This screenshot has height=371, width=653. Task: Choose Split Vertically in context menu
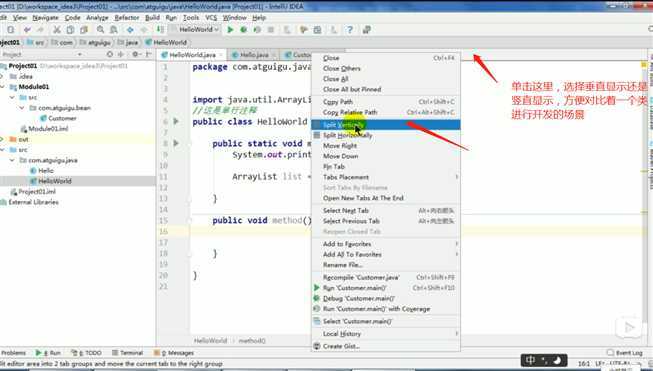coord(386,124)
